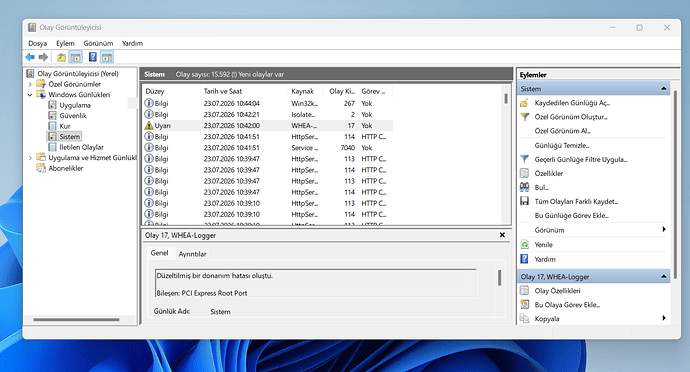This screenshot has height=372, width=690.
Task: Close the event preview pane
Action: click(502, 235)
